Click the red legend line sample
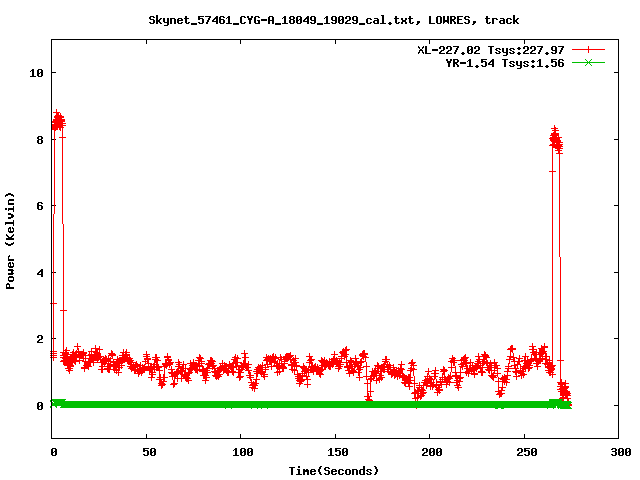The width and height of the screenshot is (640, 480). tap(588, 50)
